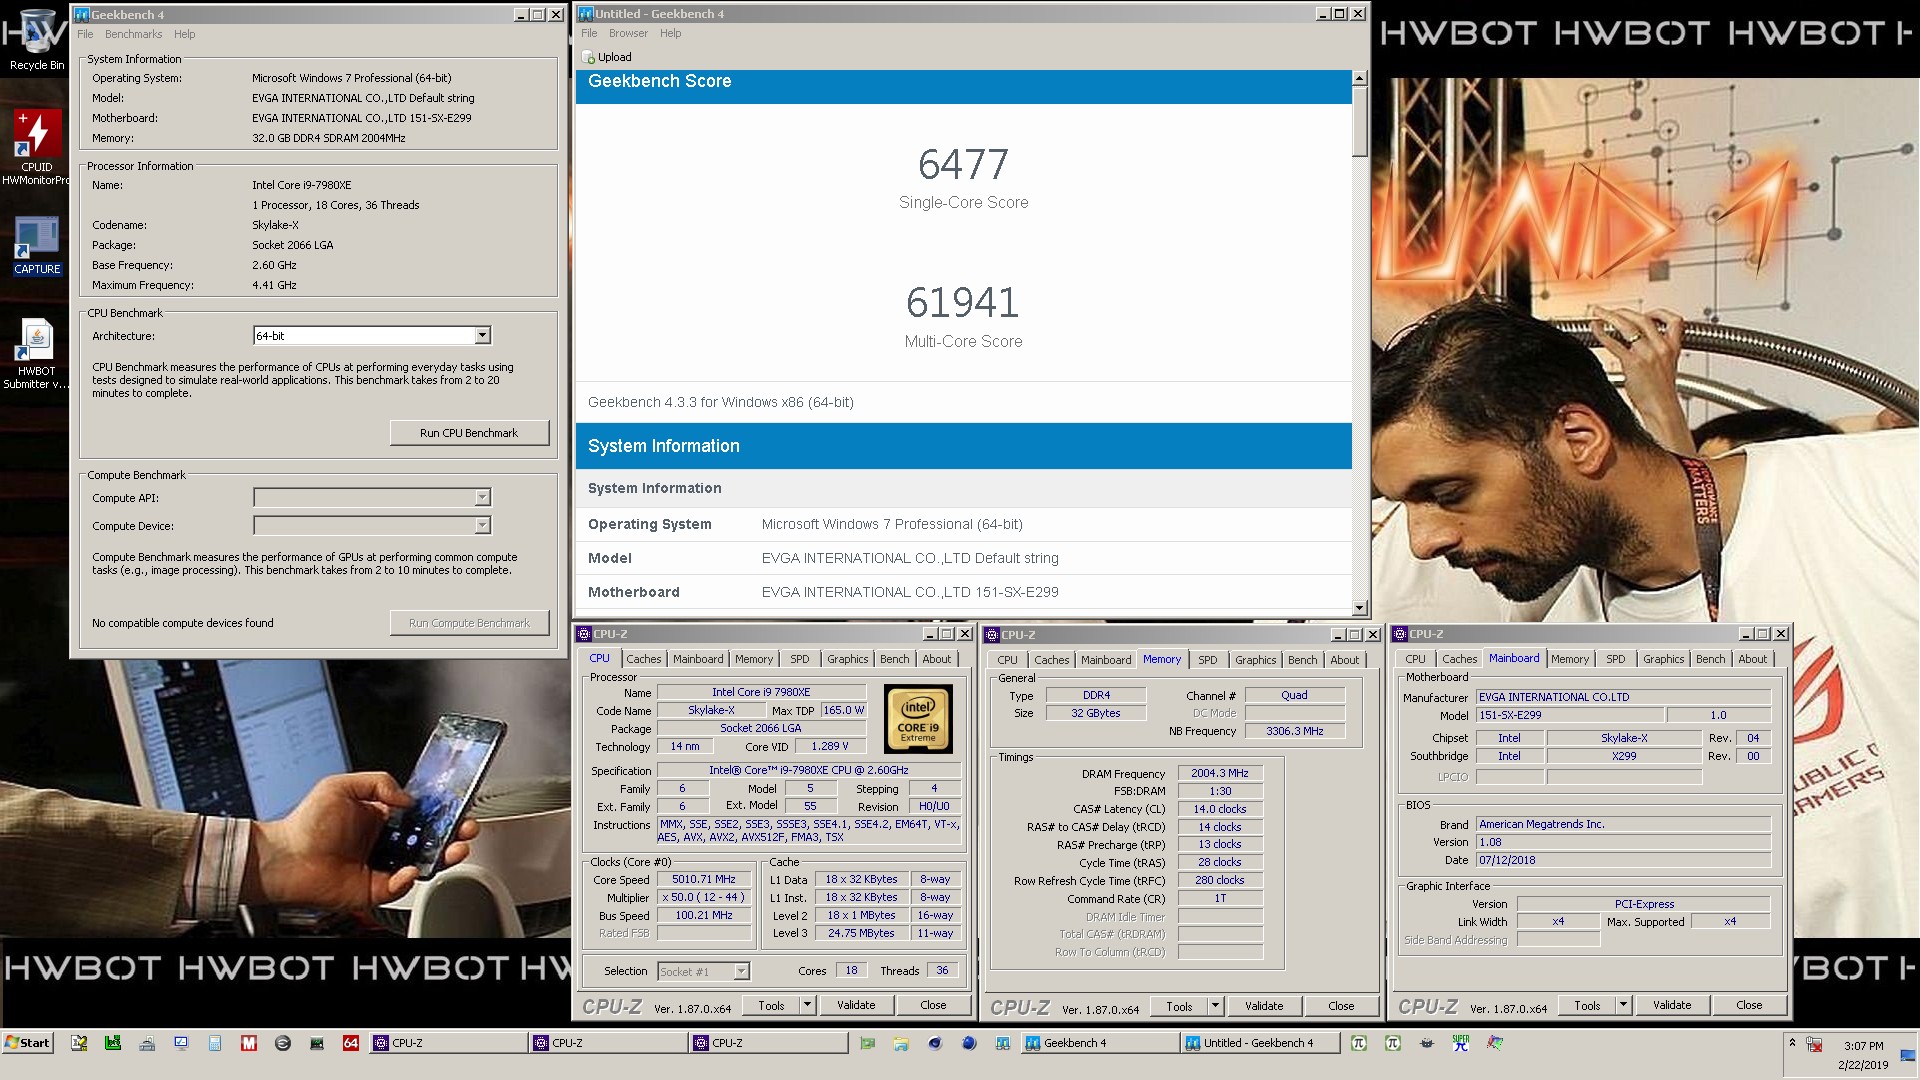The height and width of the screenshot is (1080, 1920).
Task: Open HWBOT Submitter desktop shortcut
Action: click(x=37, y=354)
